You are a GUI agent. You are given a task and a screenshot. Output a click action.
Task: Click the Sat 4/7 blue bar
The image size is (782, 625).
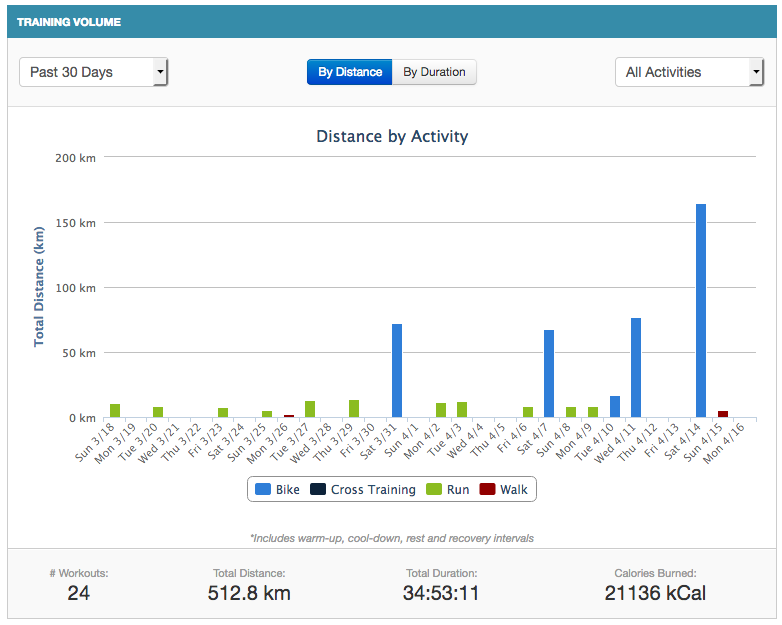(x=549, y=373)
